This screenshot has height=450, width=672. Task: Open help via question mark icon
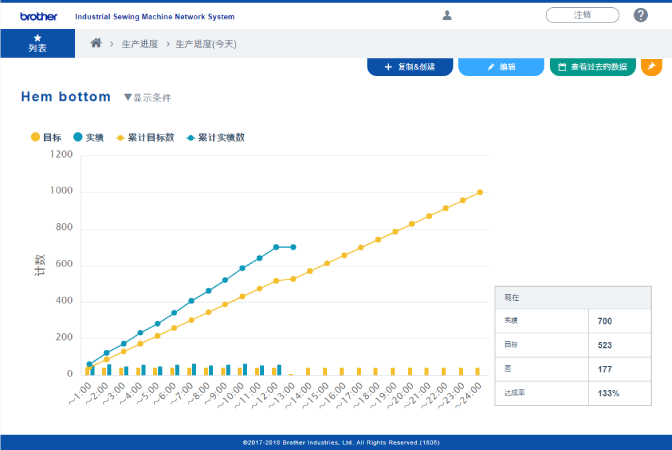click(x=641, y=15)
